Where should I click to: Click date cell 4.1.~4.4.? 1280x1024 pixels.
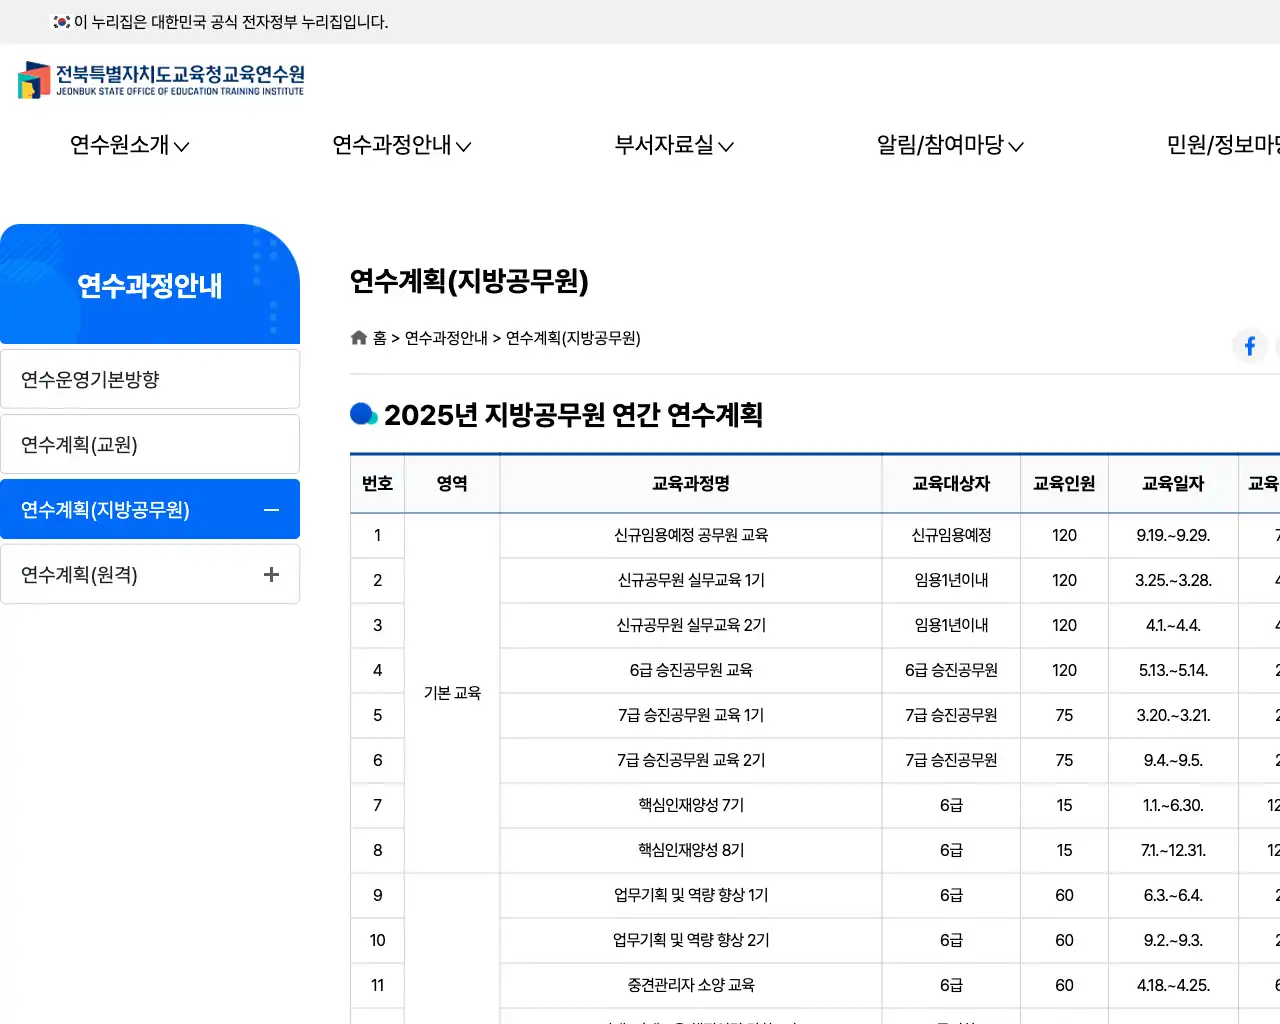[1173, 625]
